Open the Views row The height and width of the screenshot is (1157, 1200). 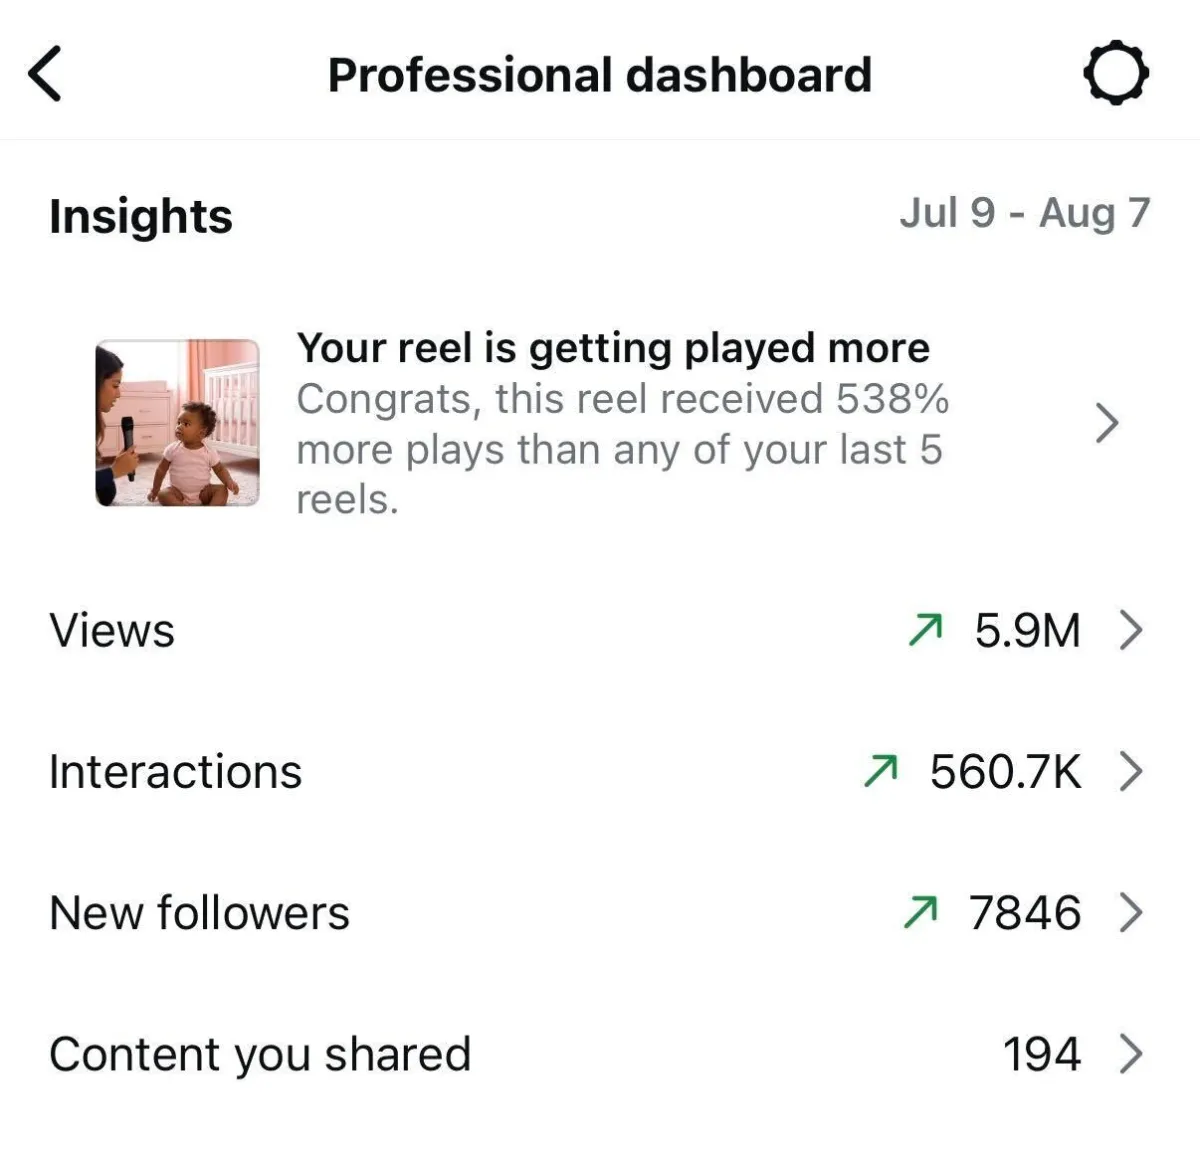(600, 630)
